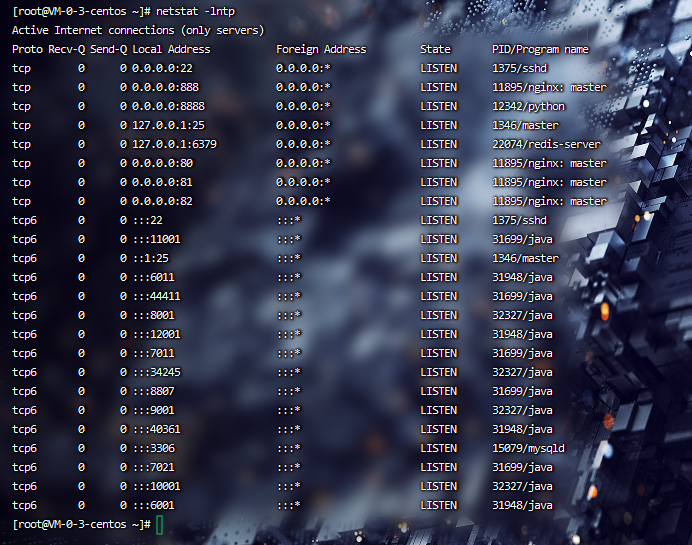Click the Proto column header
692x545 pixels.
tap(28, 49)
